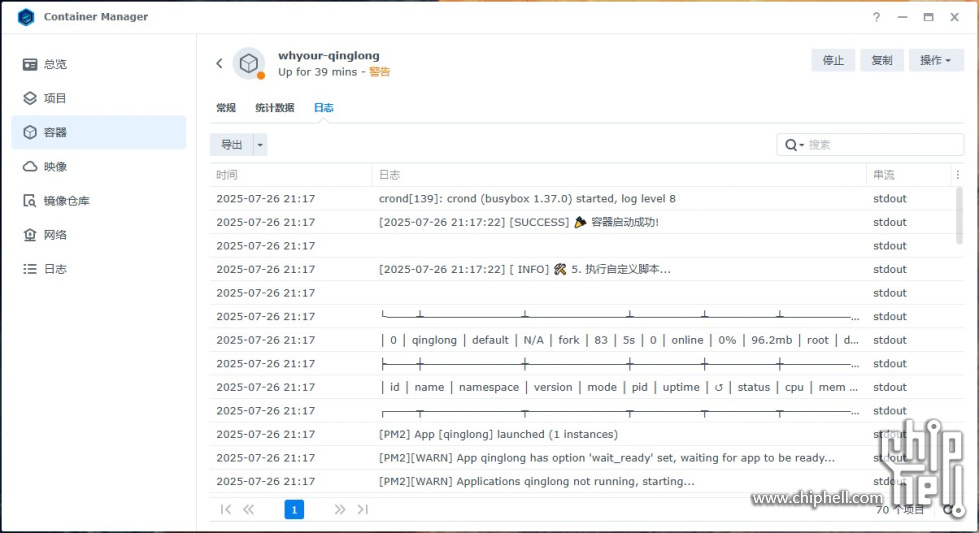Open the 镜像仓库 registry search icon
979x533 pixels.
tap(30, 201)
